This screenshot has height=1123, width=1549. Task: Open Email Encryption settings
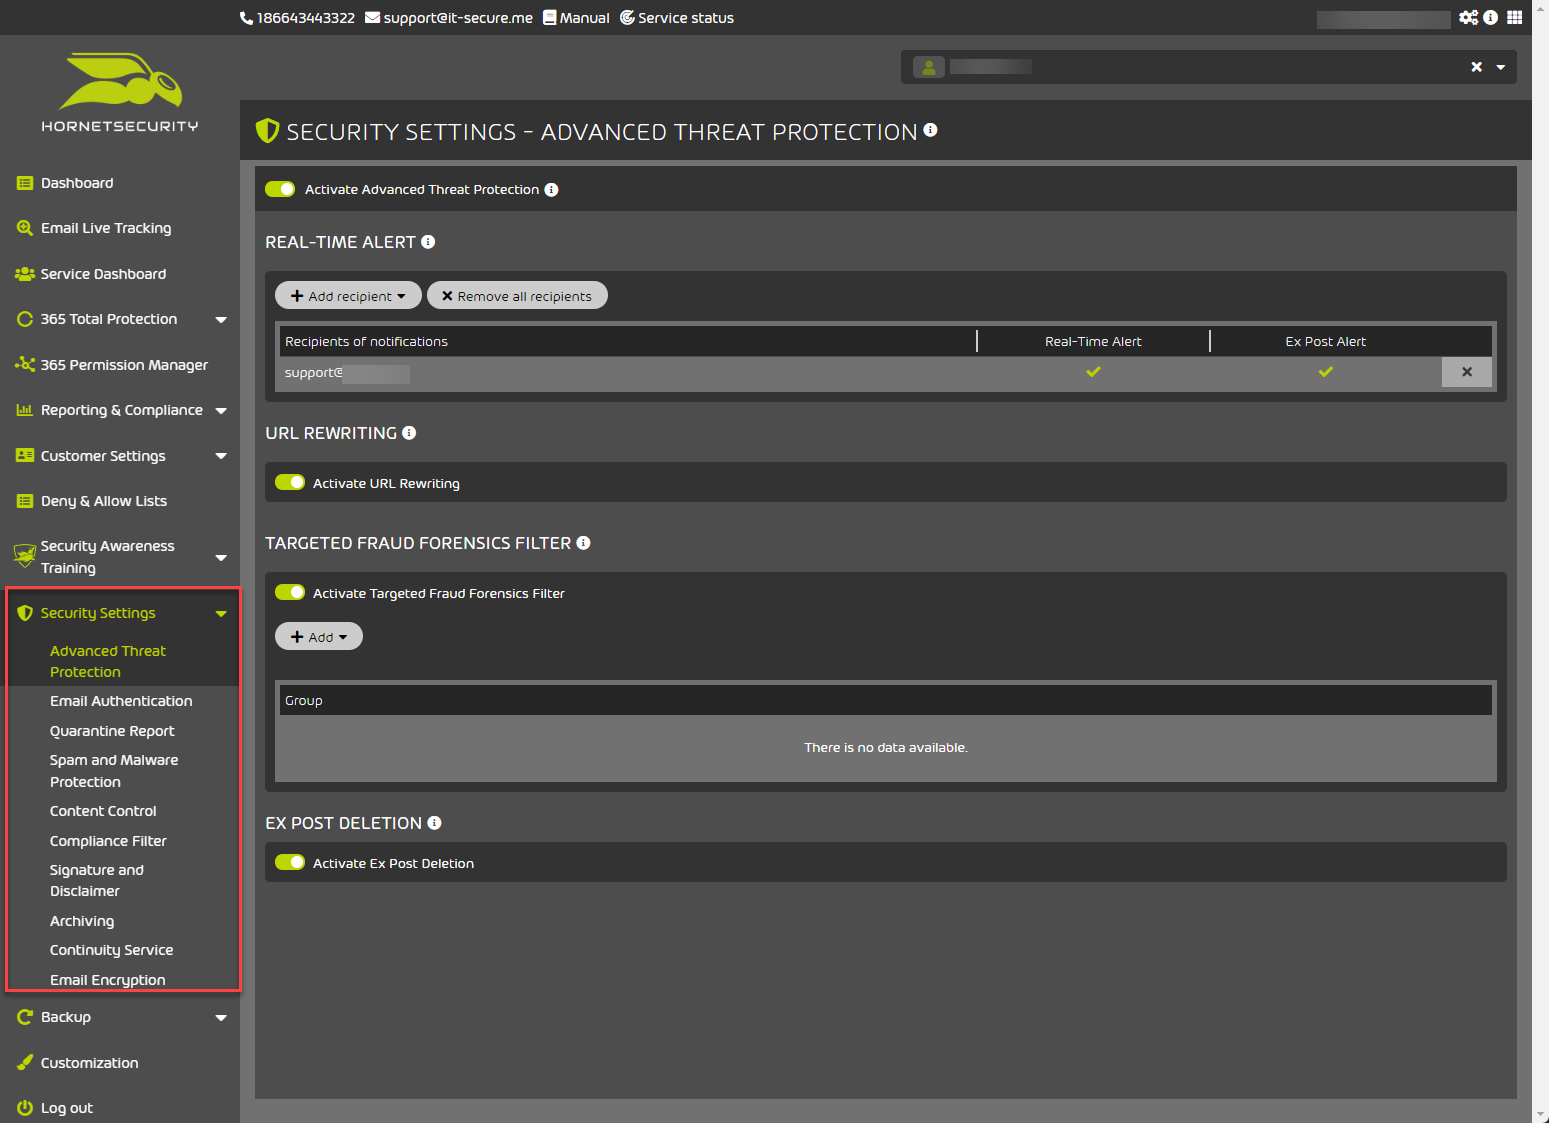[108, 980]
